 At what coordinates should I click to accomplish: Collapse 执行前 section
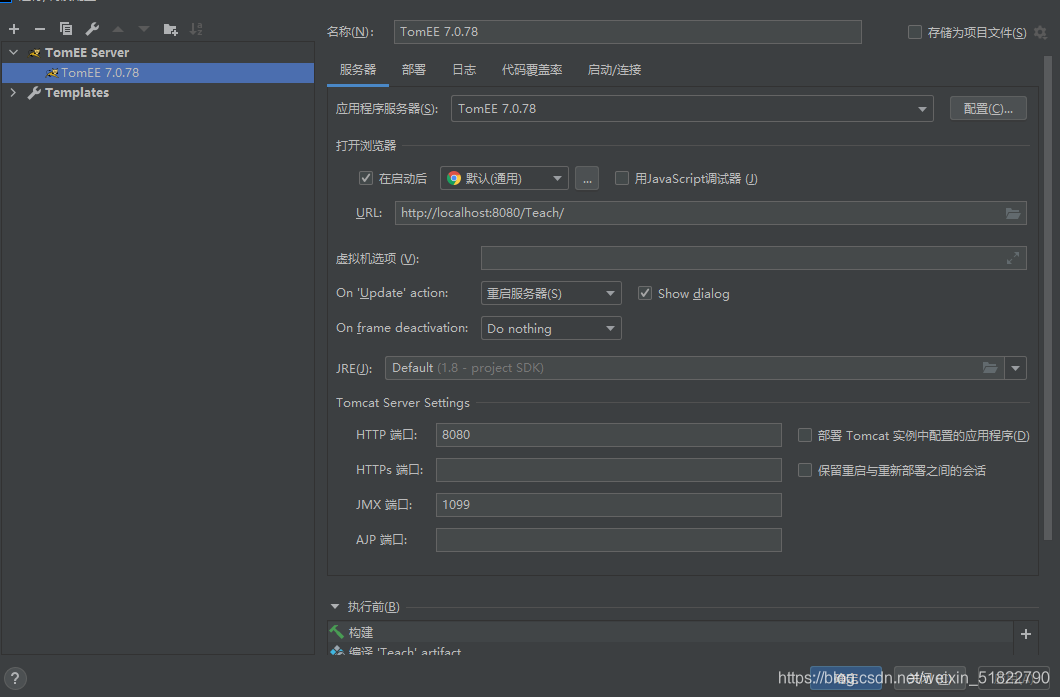click(335, 606)
